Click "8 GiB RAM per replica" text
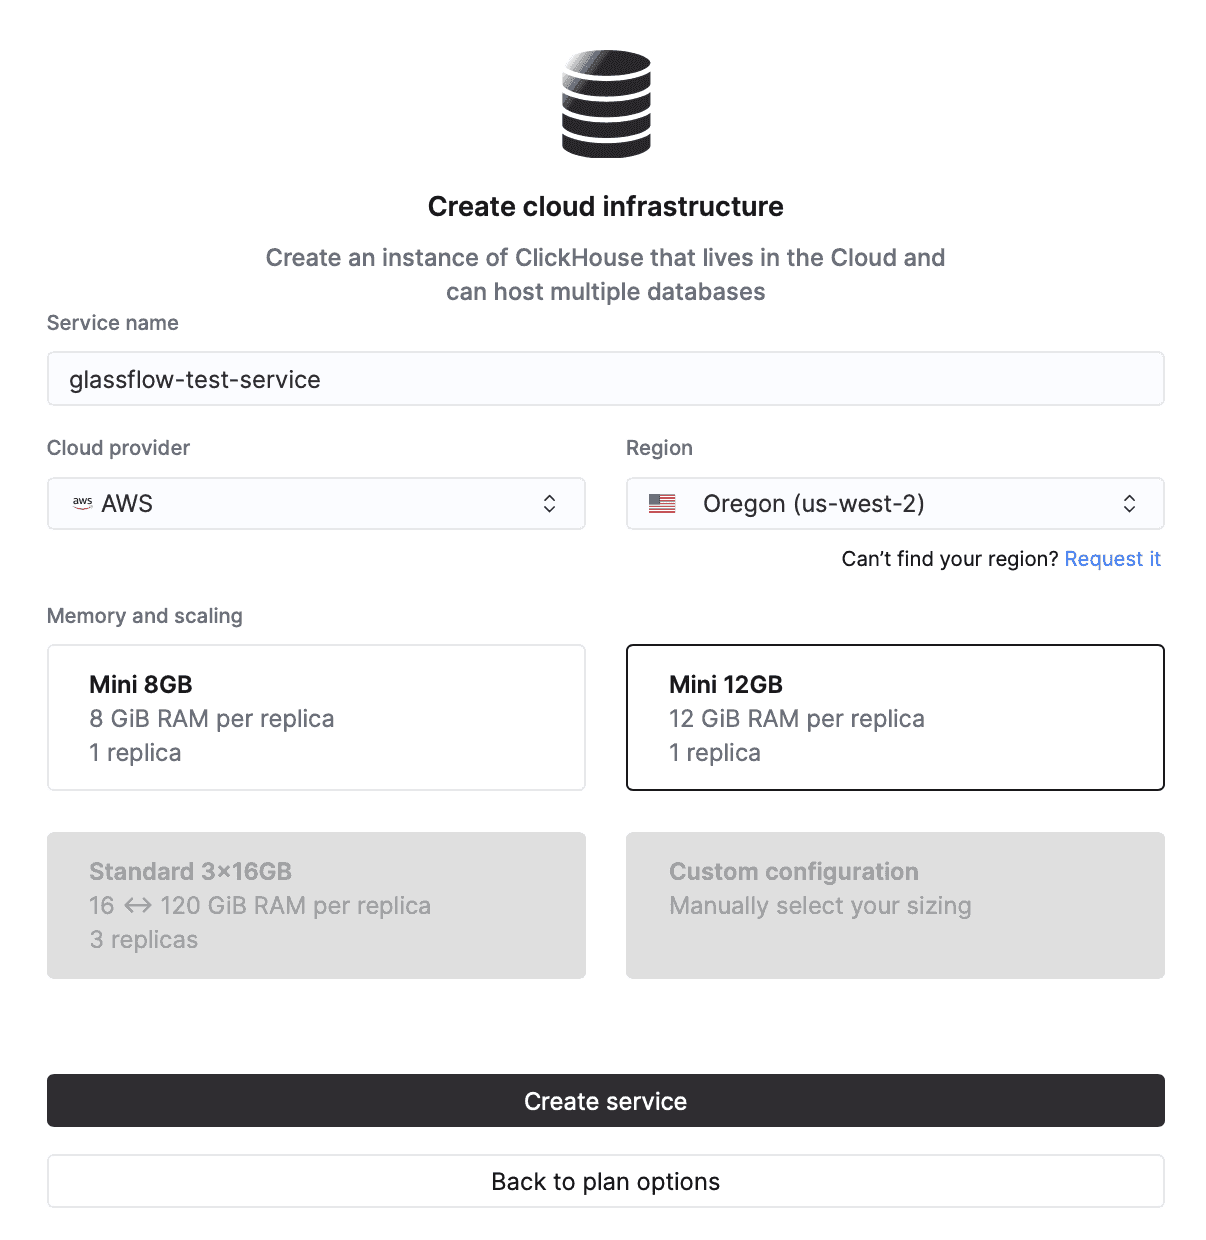1206x1240 pixels. [x=212, y=719]
